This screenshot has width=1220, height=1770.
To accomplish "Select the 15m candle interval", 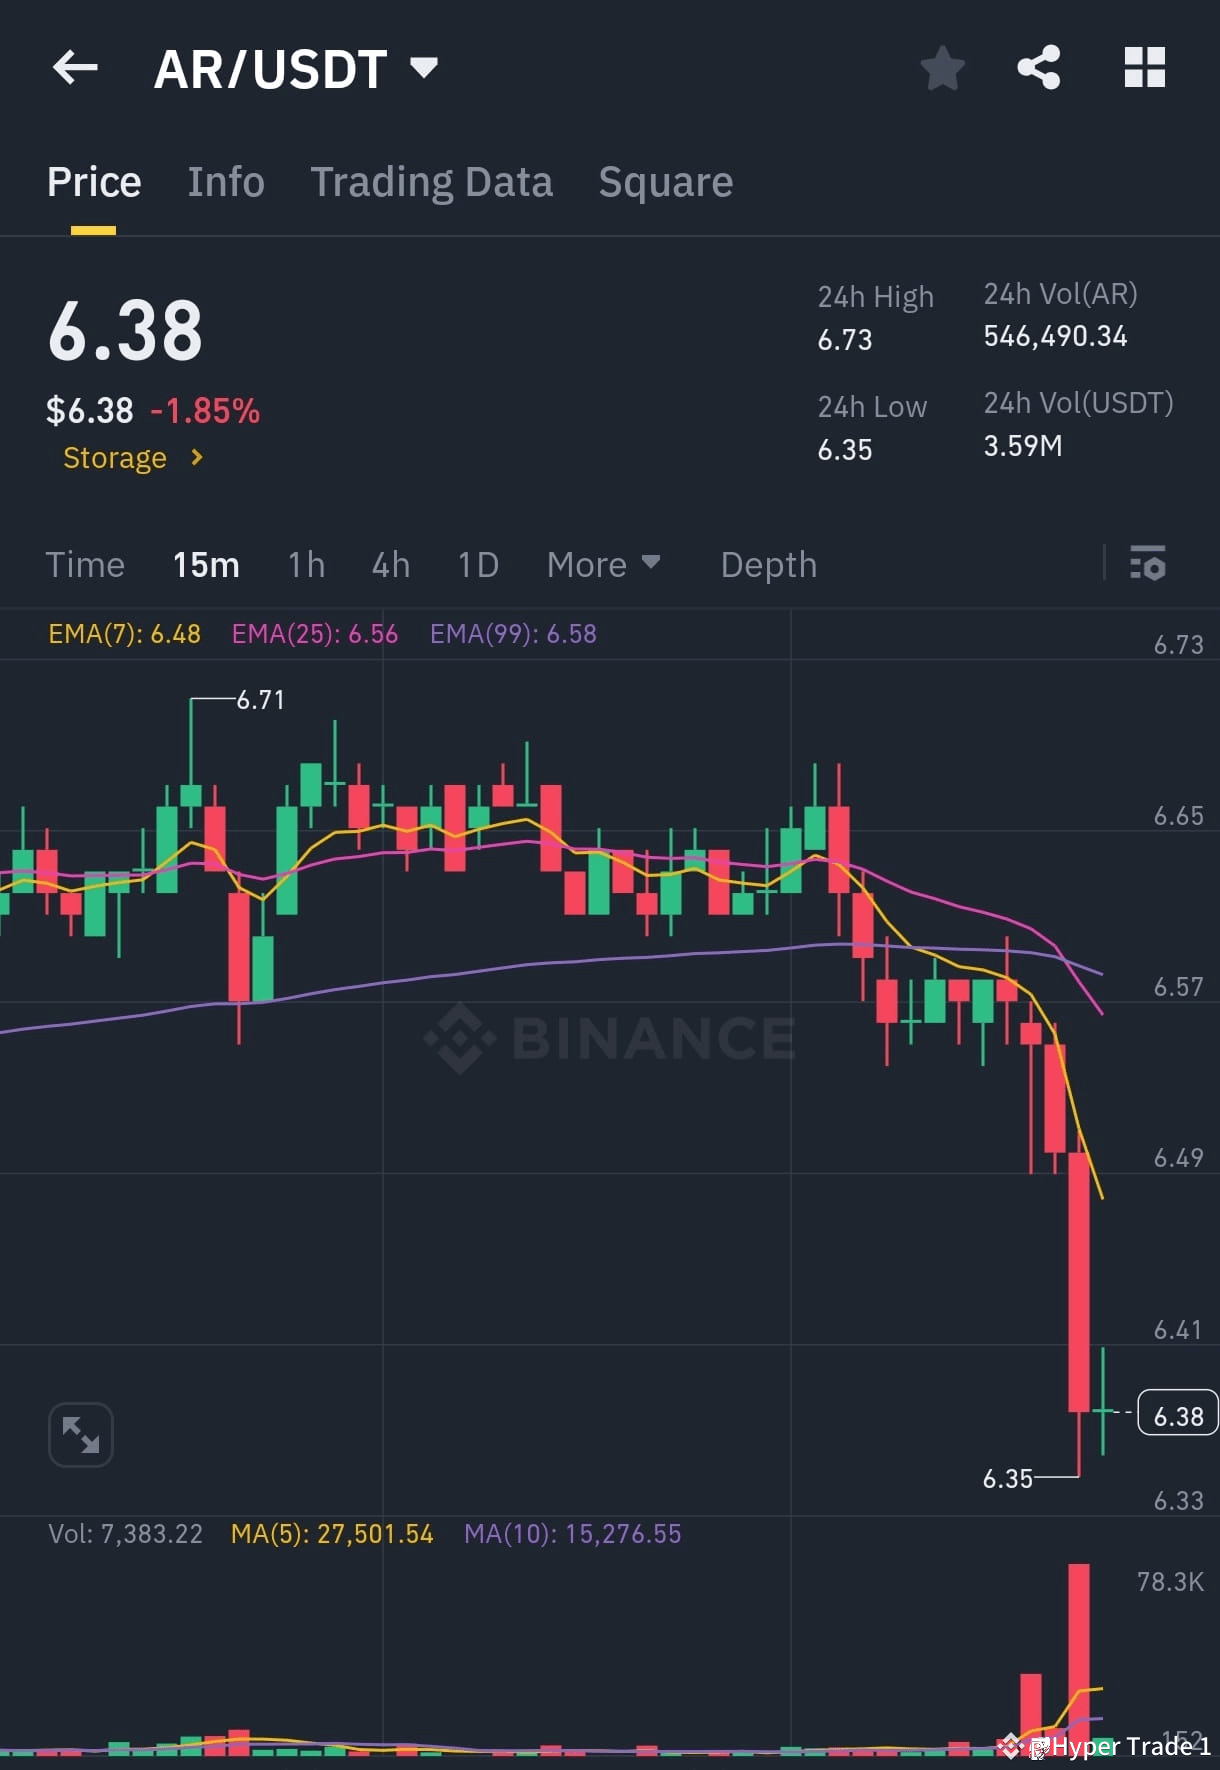I will [x=205, y=564].
